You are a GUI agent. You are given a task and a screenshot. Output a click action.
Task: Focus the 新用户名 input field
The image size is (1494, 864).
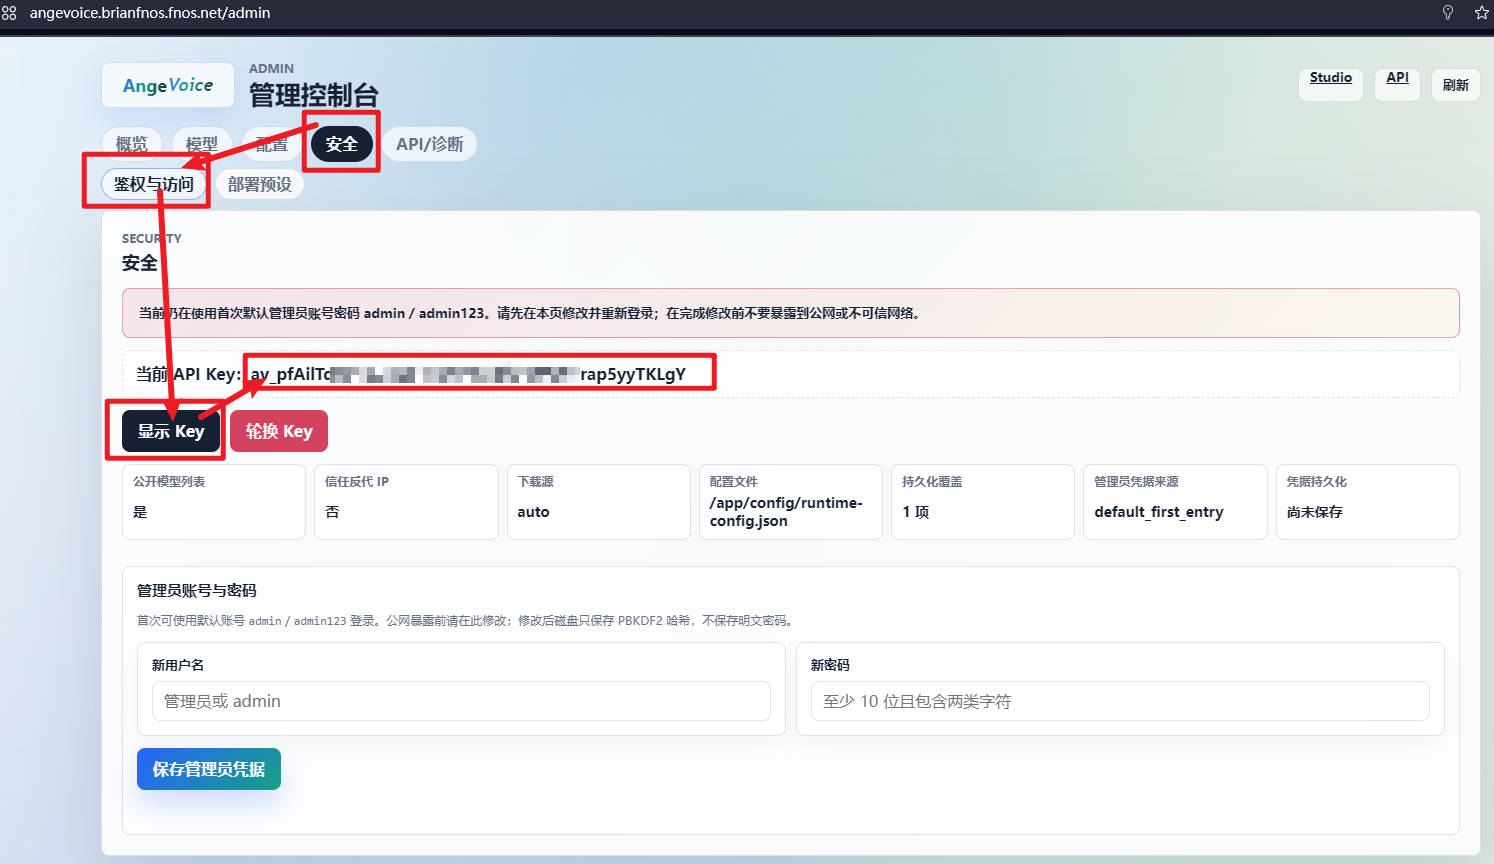(461, 701)
